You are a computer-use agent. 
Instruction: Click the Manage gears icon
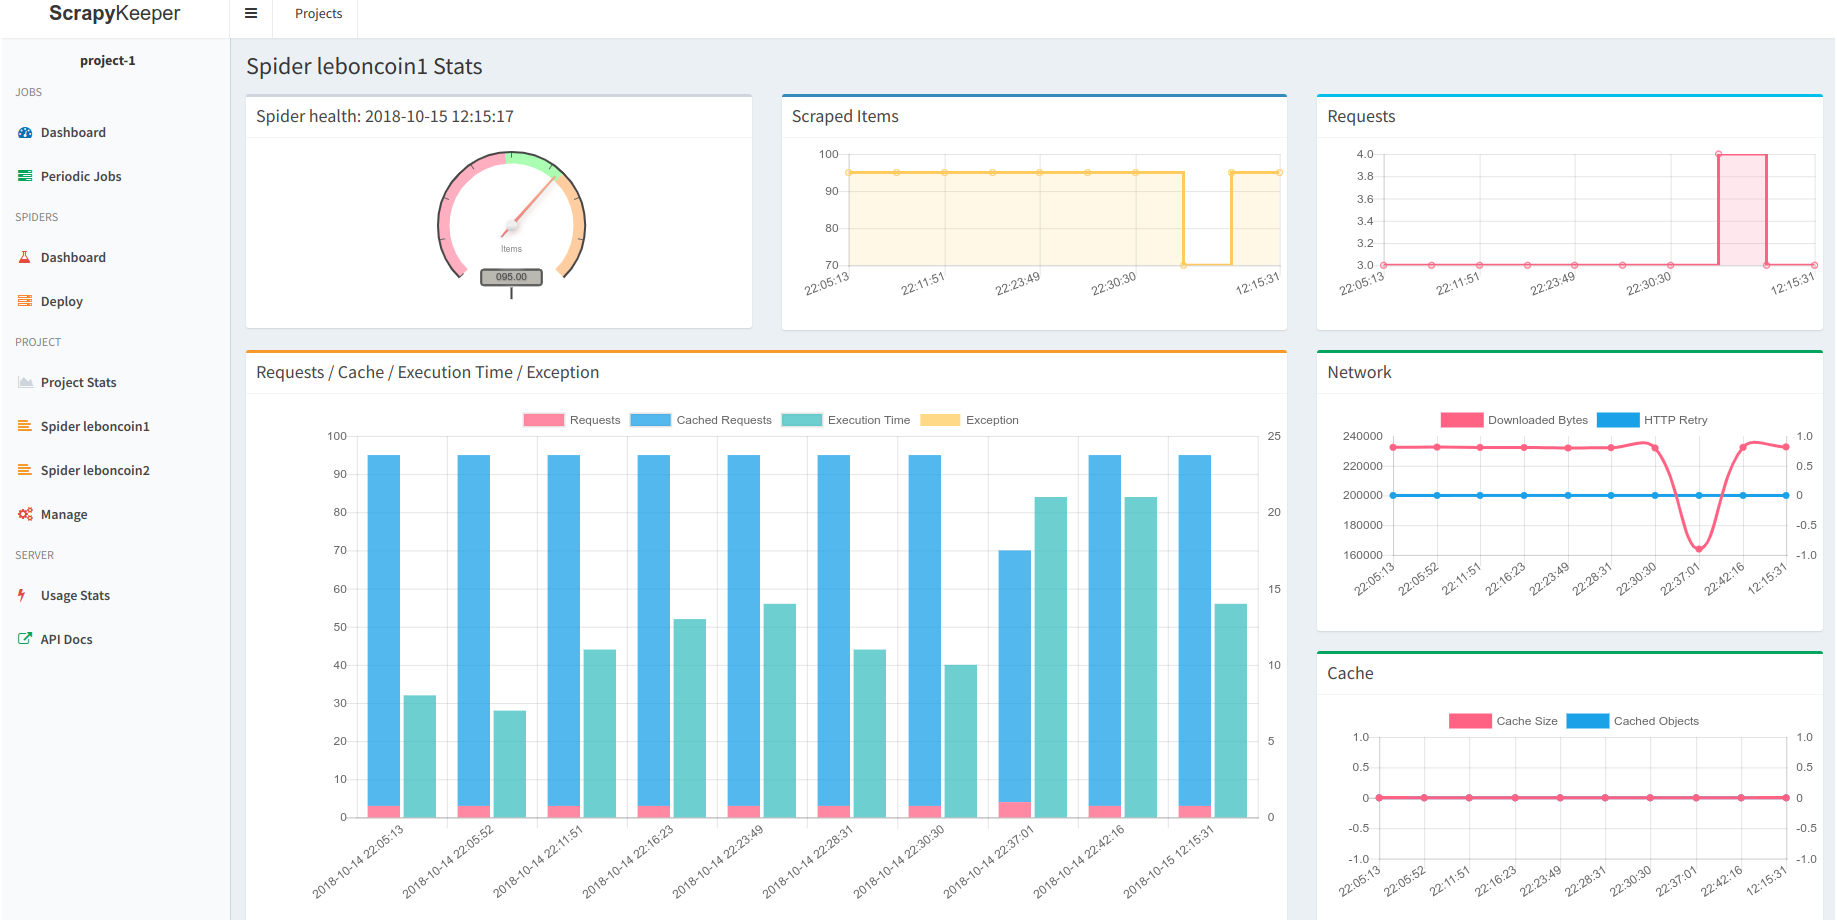(x=25, y=514)
